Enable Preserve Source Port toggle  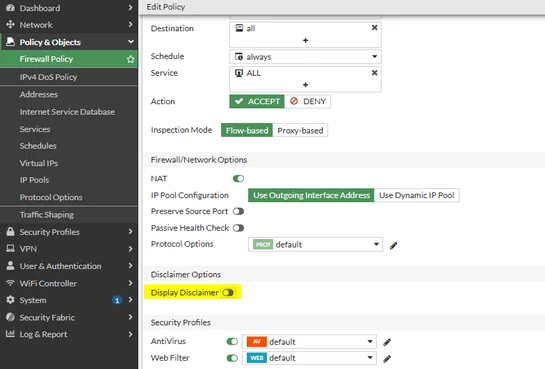click(238, 211)
